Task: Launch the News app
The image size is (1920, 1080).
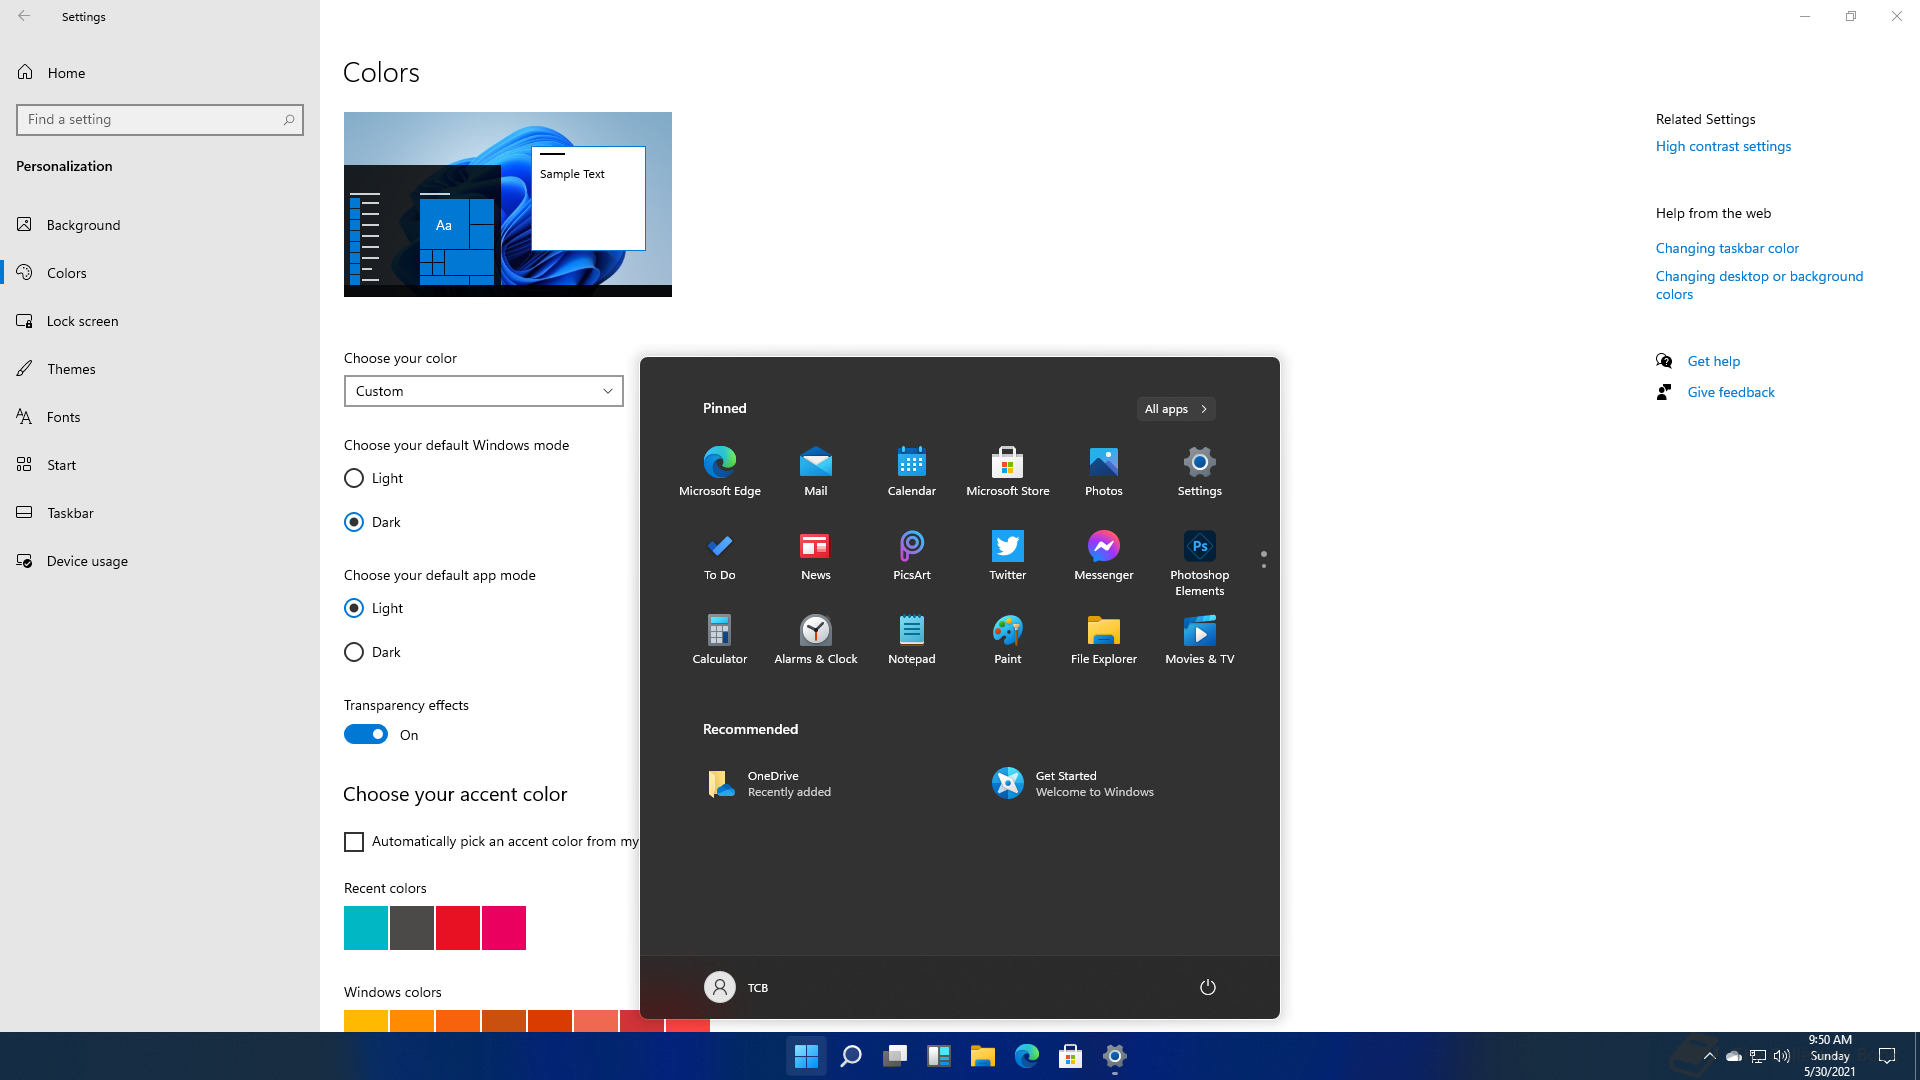Action: tap(815, 555)
